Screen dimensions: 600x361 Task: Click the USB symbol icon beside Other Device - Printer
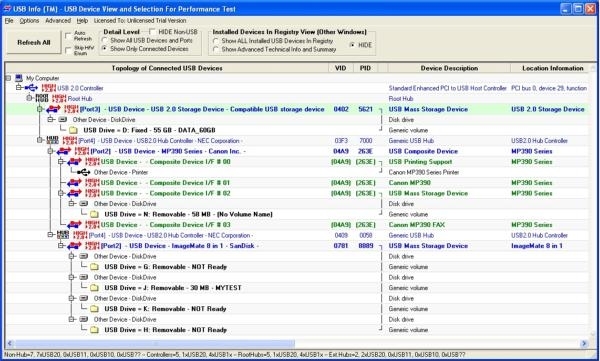pyautogui.click(x=84, y=172)
